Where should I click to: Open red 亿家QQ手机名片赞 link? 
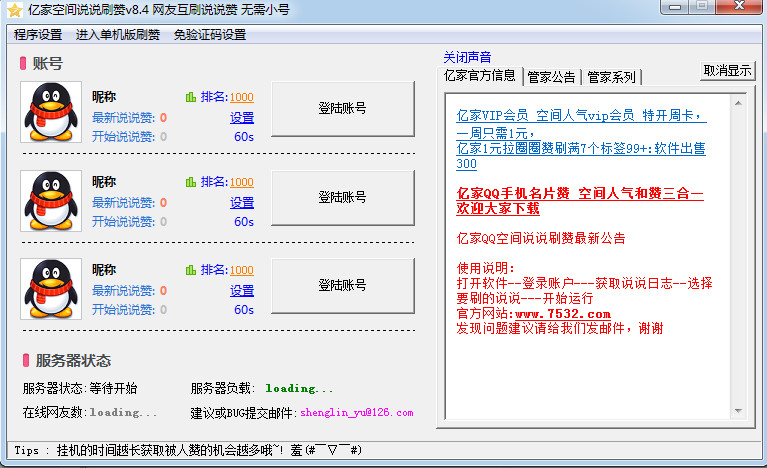580,201
